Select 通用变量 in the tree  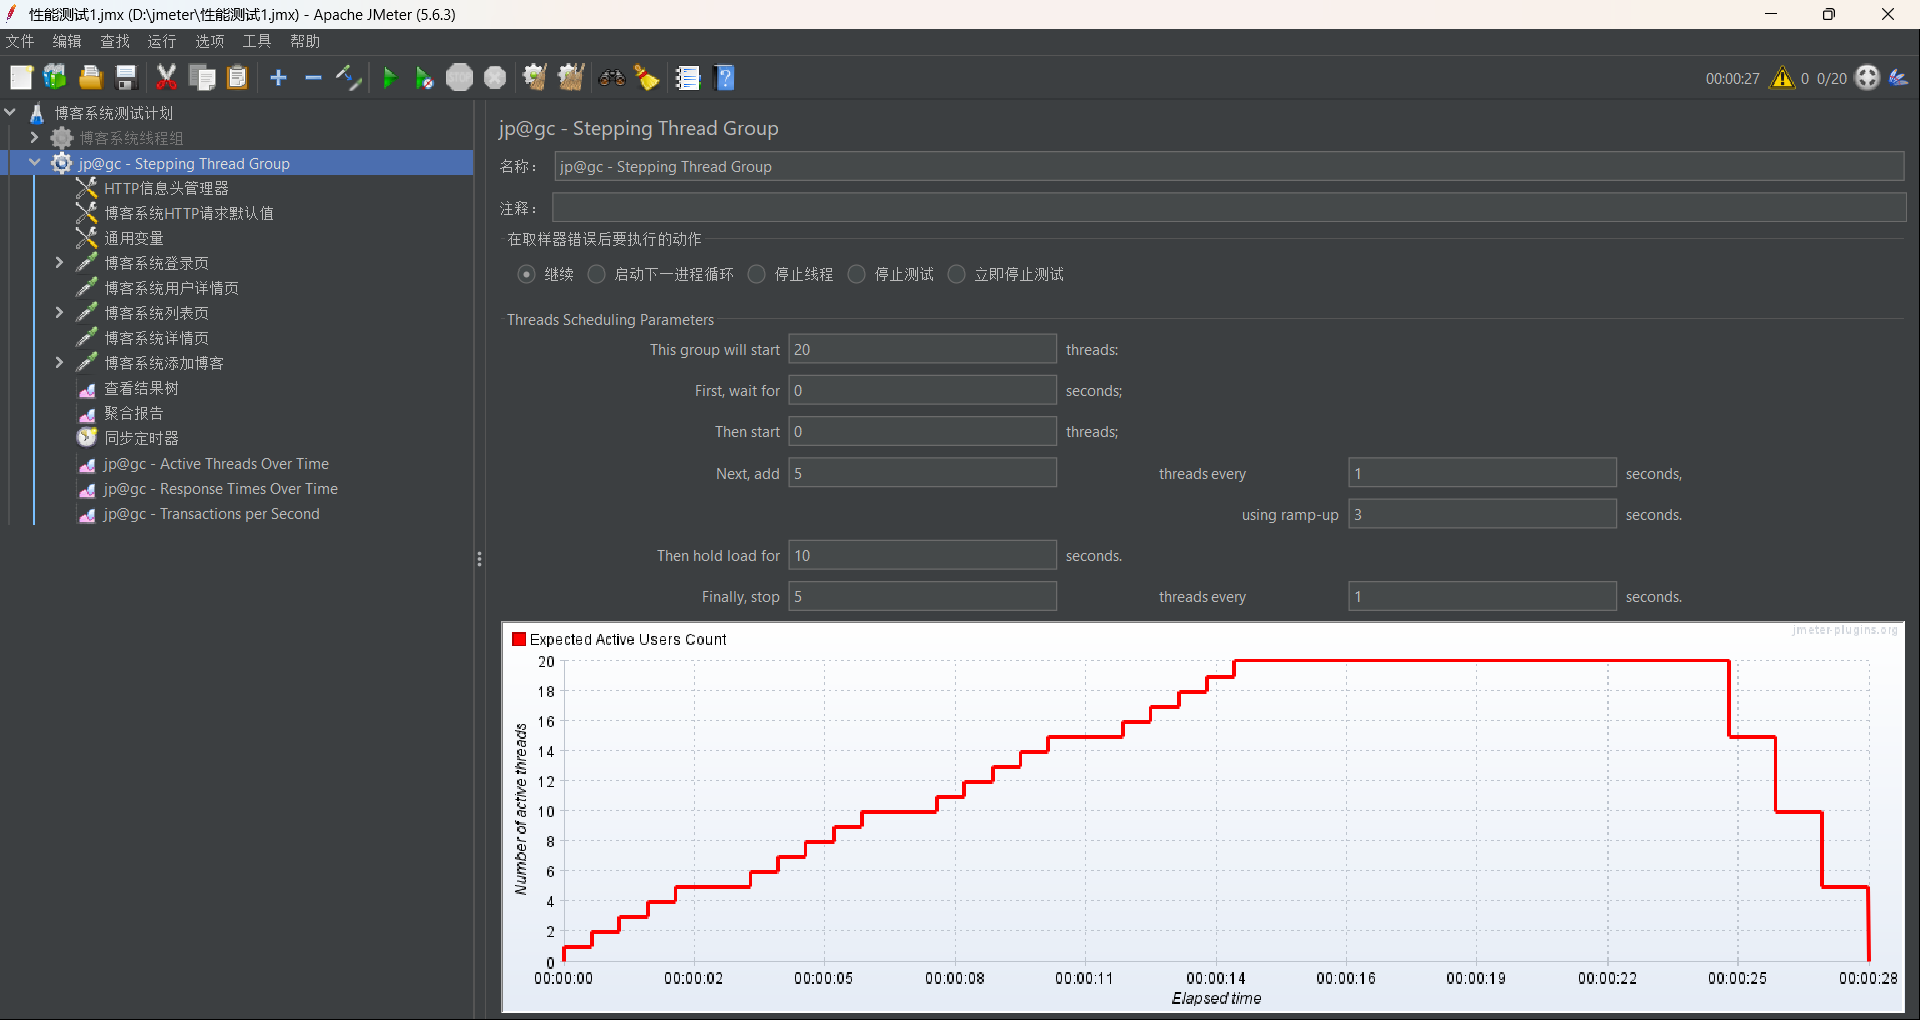(133, 238)
